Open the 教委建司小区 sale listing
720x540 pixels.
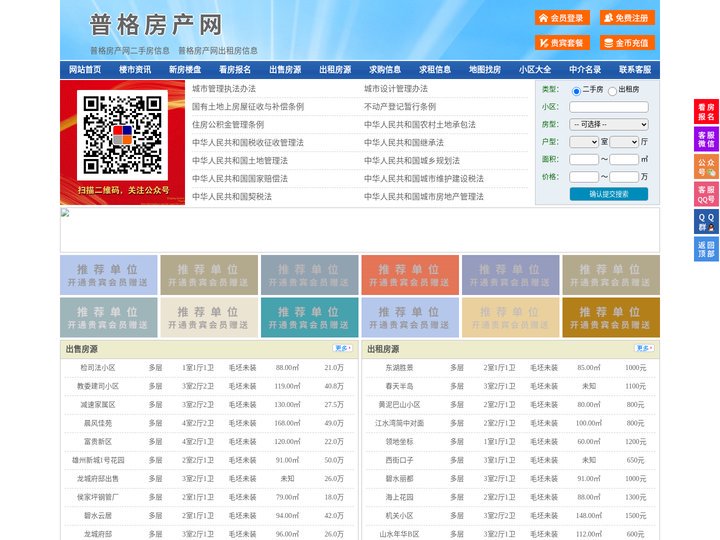tap(98, 386)
